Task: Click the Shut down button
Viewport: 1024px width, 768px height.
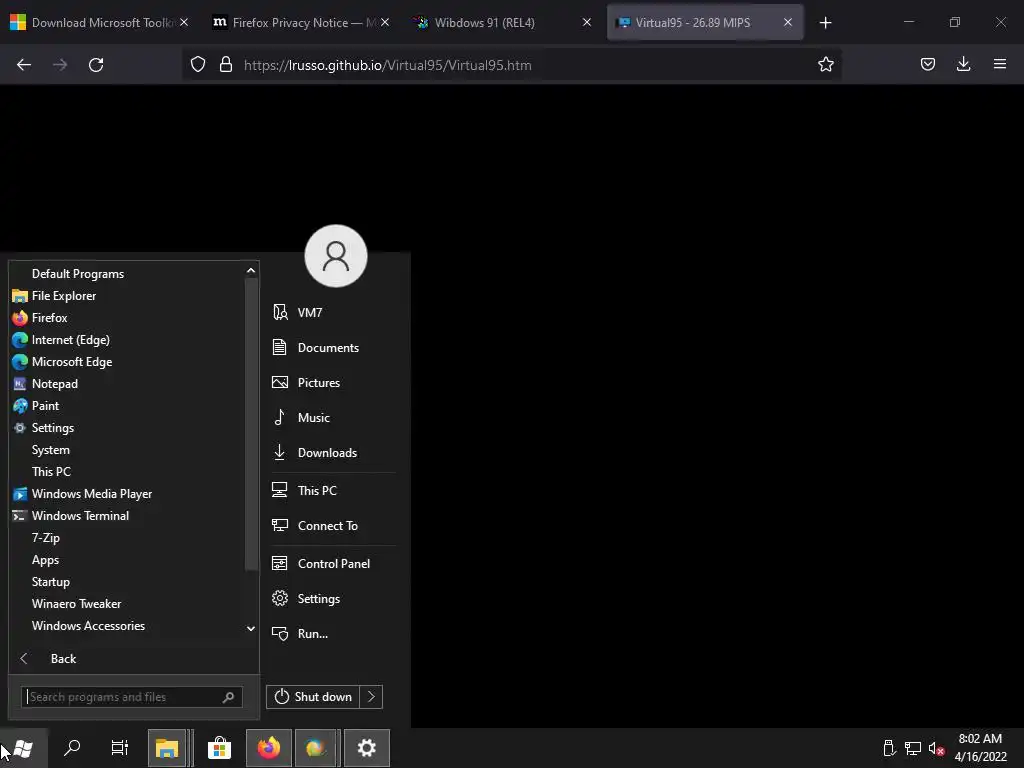Action: (313, 697)
